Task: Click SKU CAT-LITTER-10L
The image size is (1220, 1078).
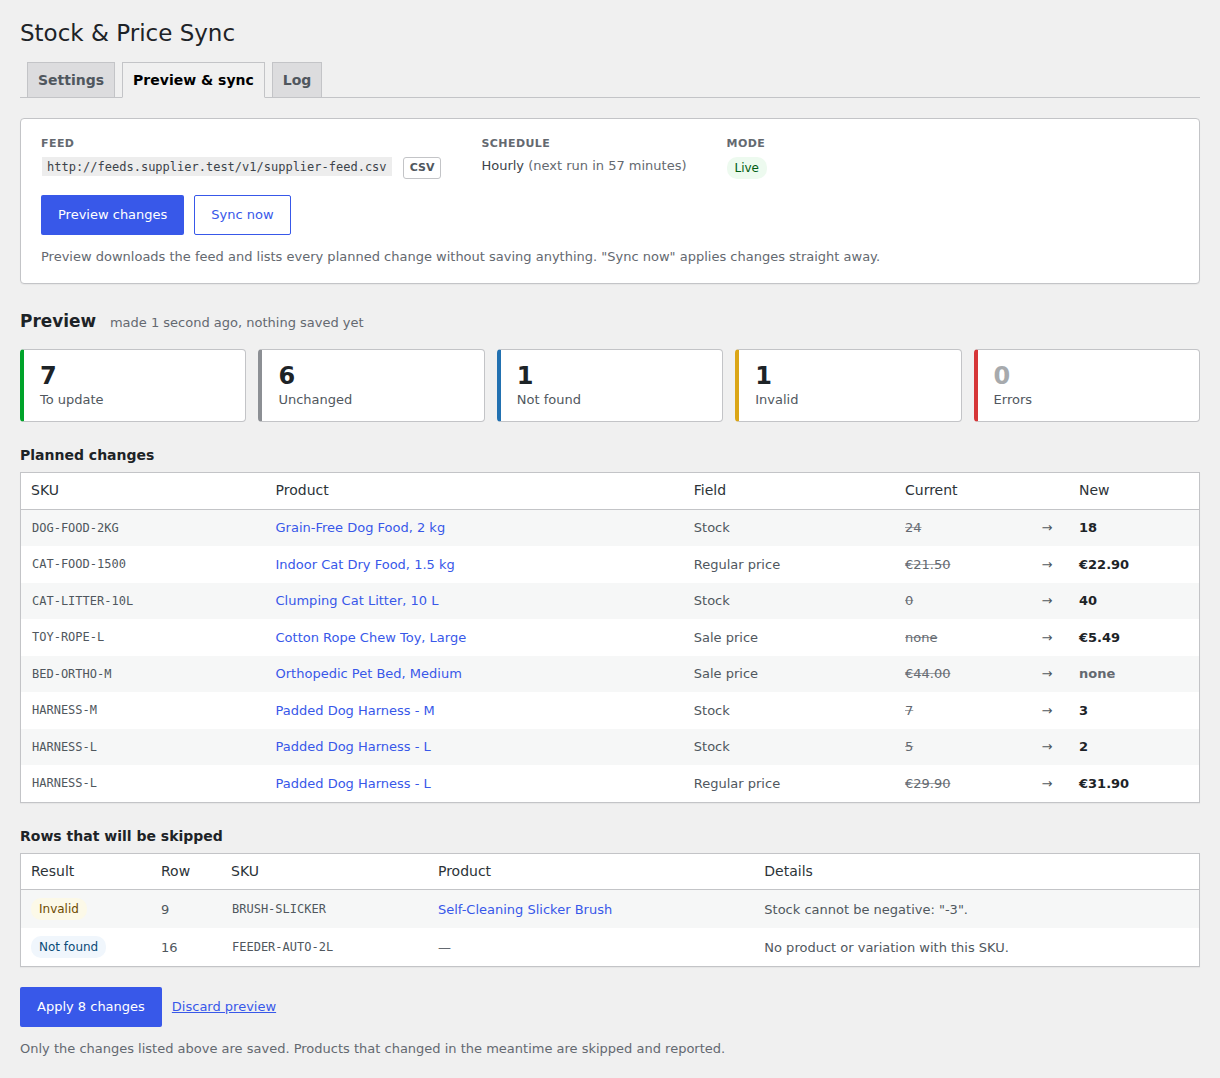Action: coord(82,601)
